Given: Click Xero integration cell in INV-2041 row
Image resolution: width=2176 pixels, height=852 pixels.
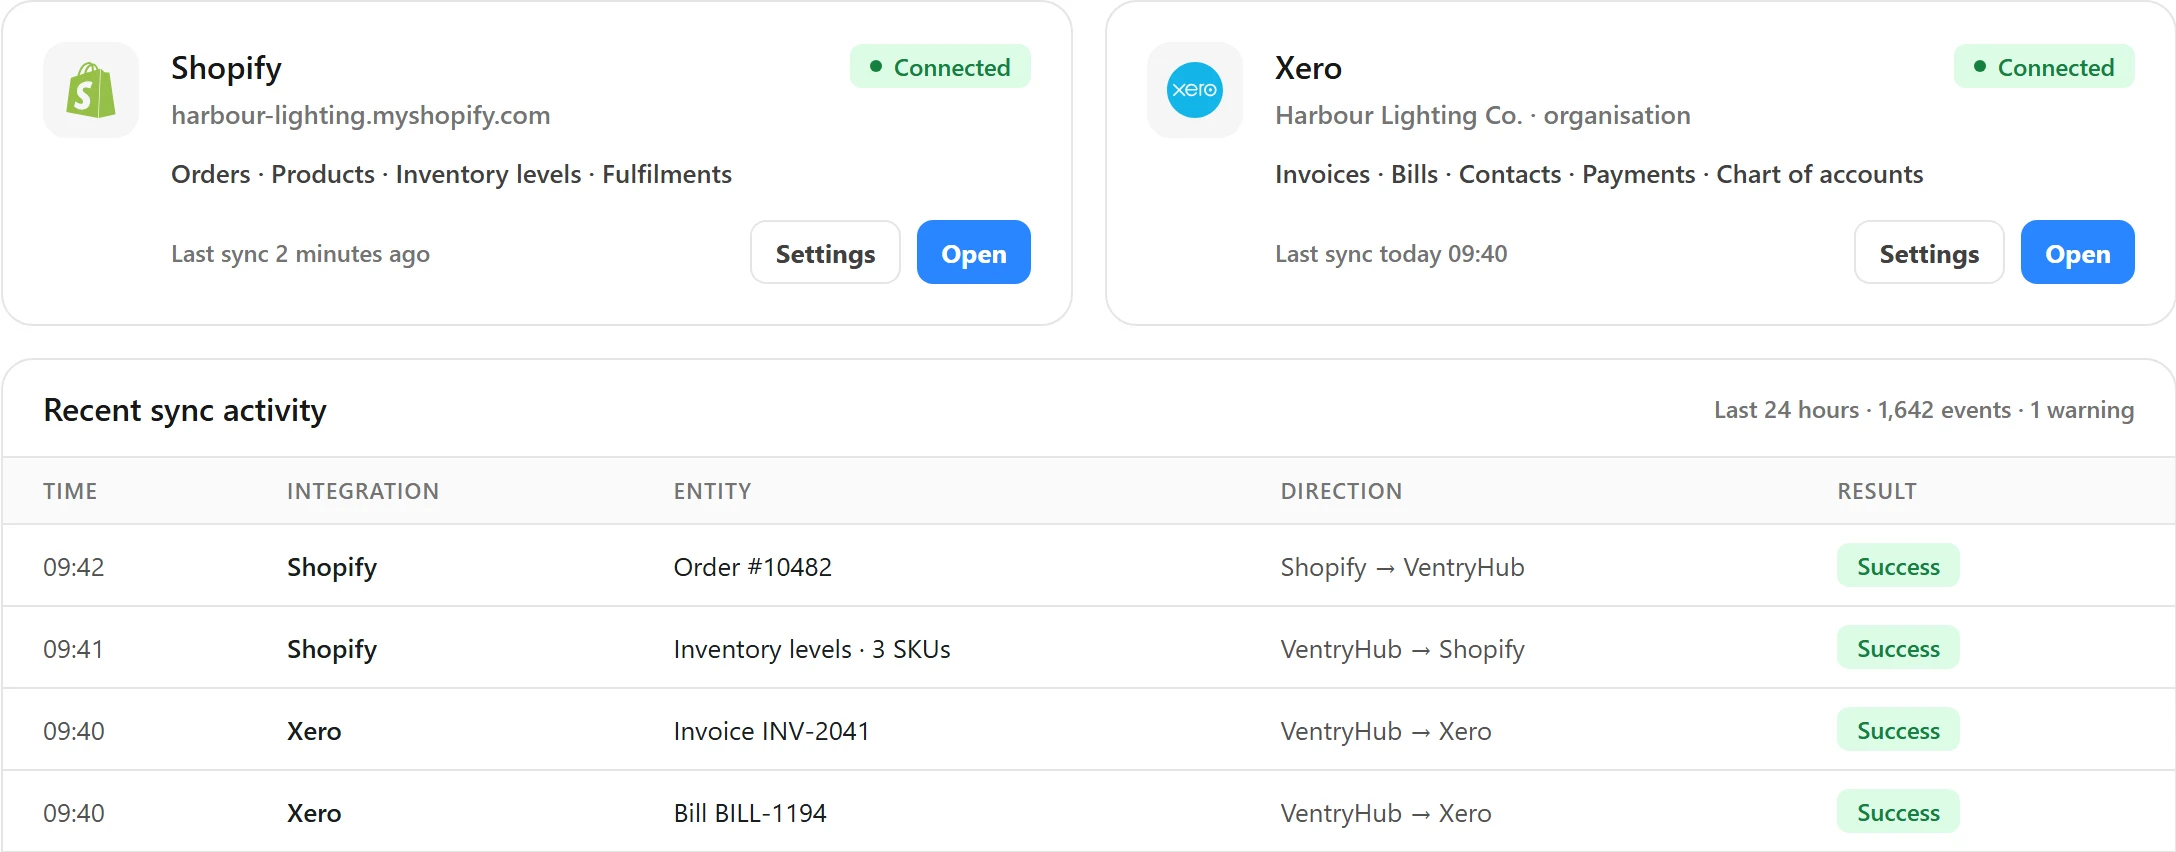Looking at the screenshot, I should pyautogui.click(x=314, y=731).
